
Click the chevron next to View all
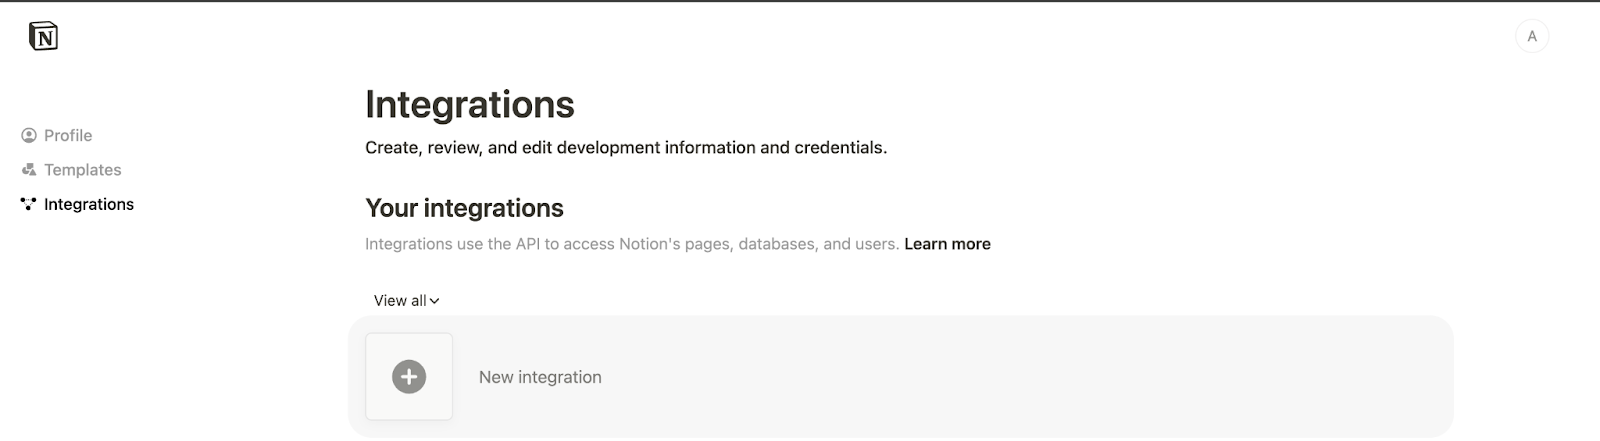[435, 301]
